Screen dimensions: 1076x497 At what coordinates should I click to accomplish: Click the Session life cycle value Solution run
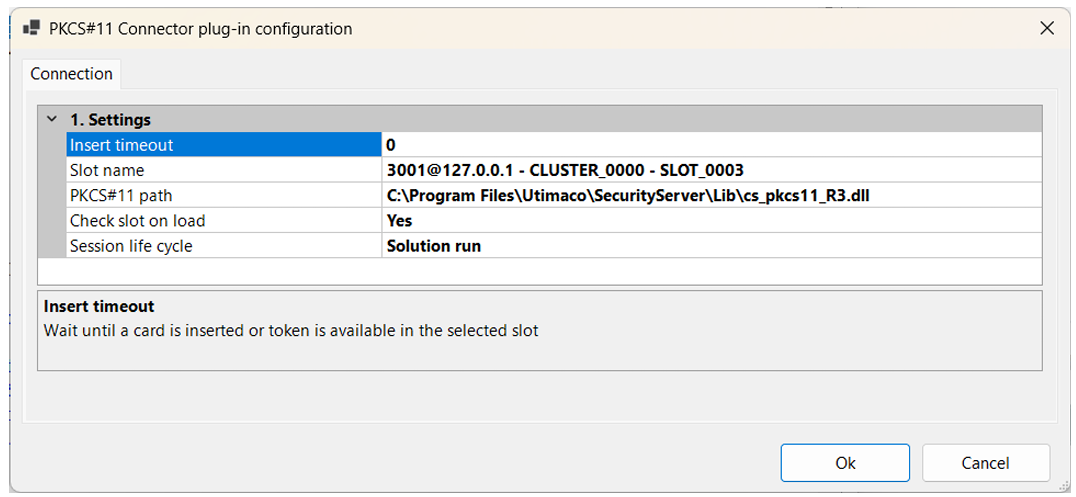(434, 246)
